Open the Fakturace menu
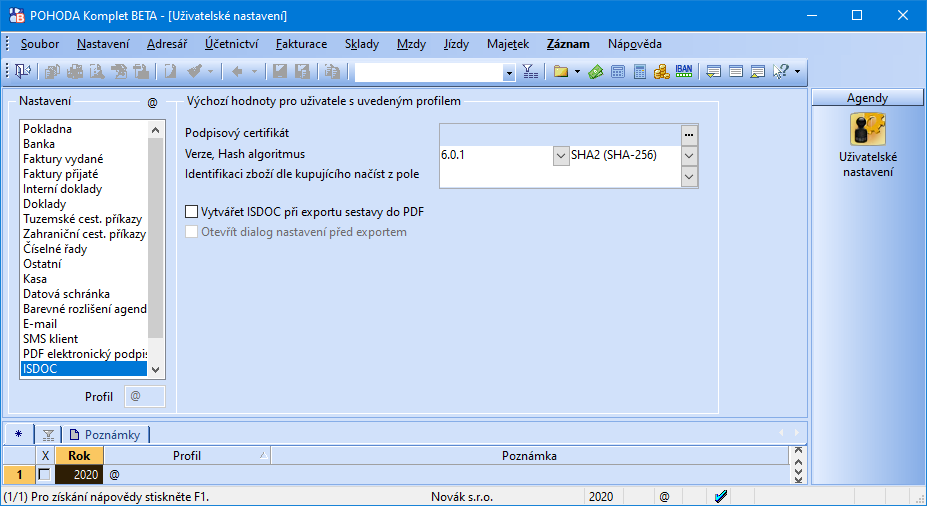Screen dimensions: 927x506 (x=301, y=44)
